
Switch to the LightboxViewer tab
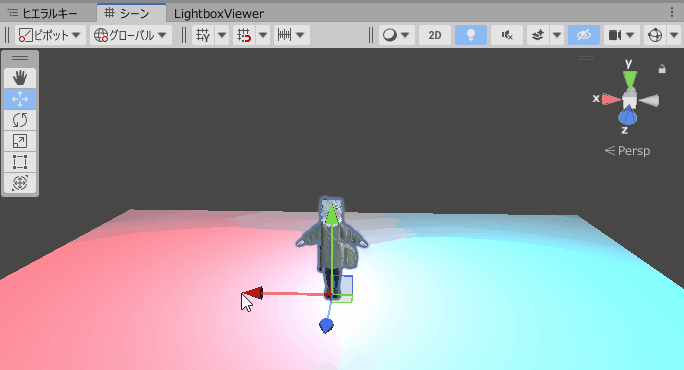(219, 14)
